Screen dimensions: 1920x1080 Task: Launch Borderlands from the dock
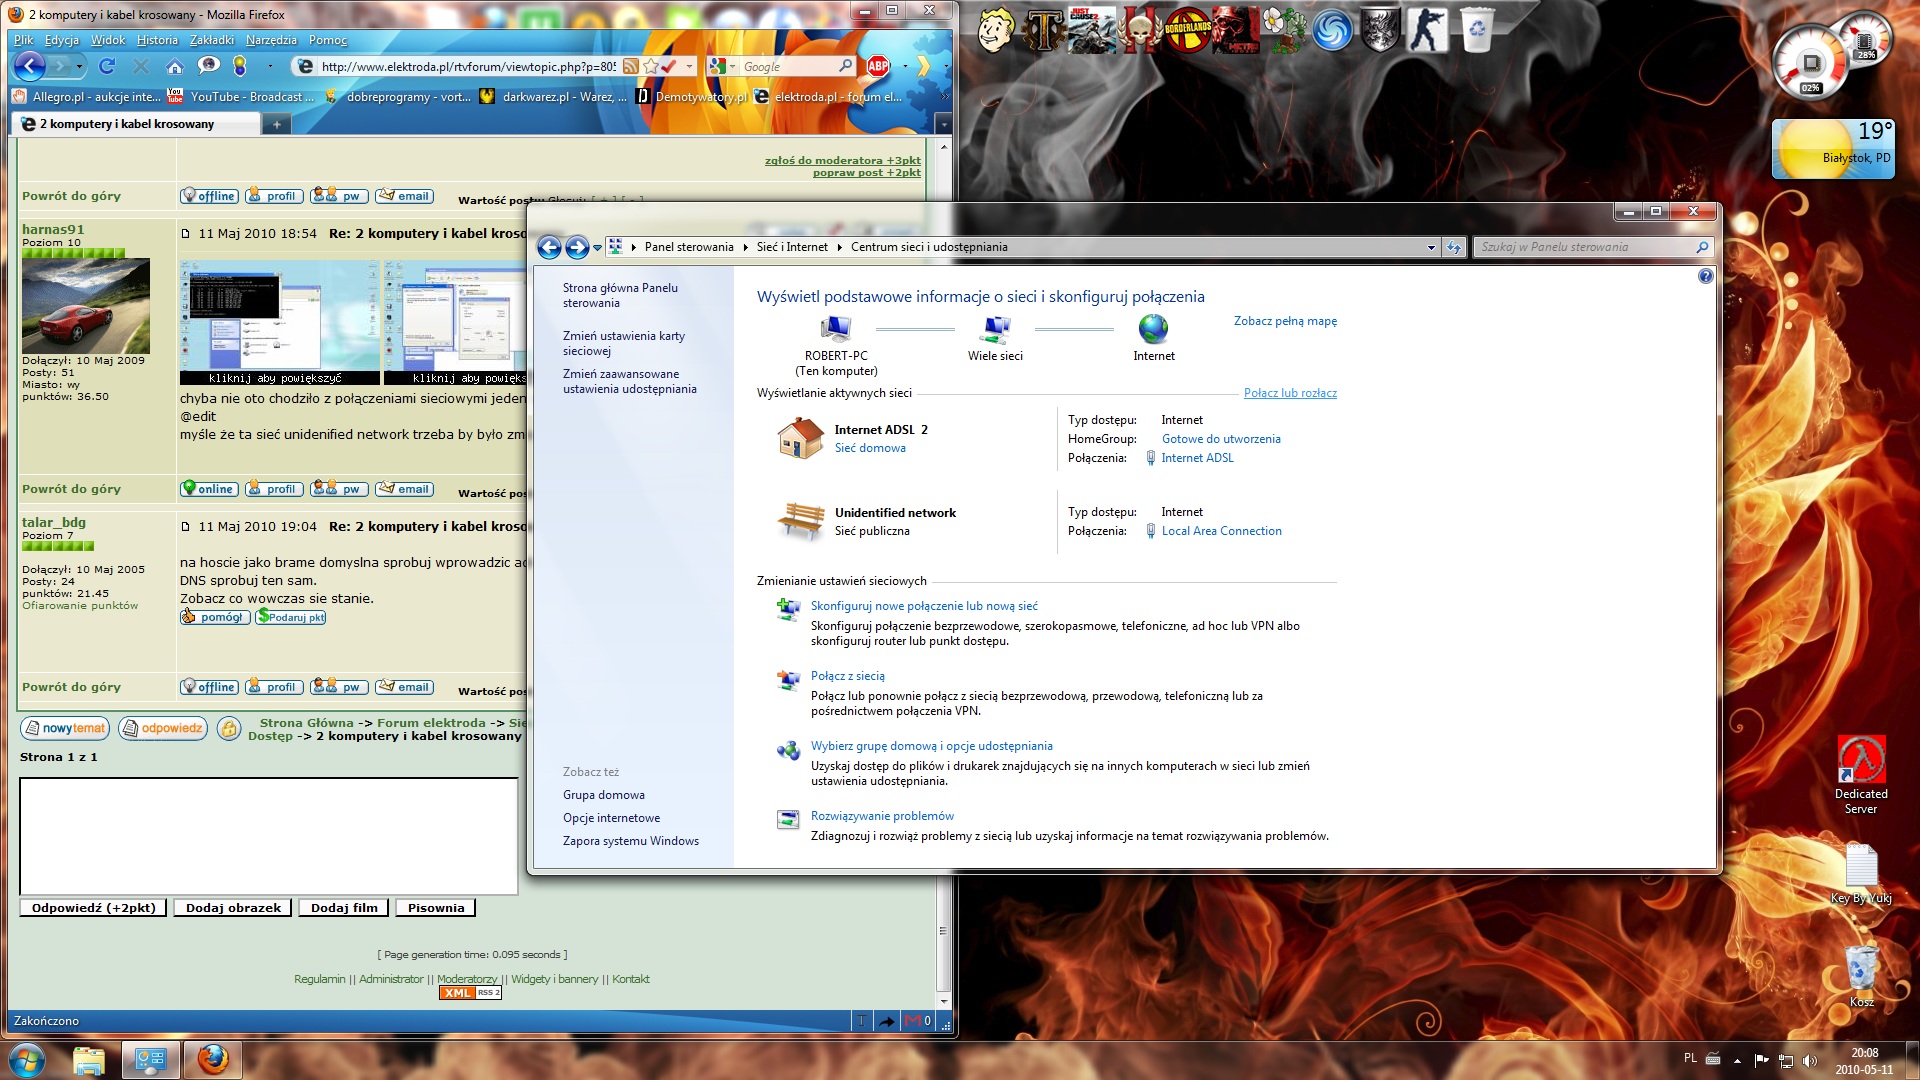[x=1187, y=30]
